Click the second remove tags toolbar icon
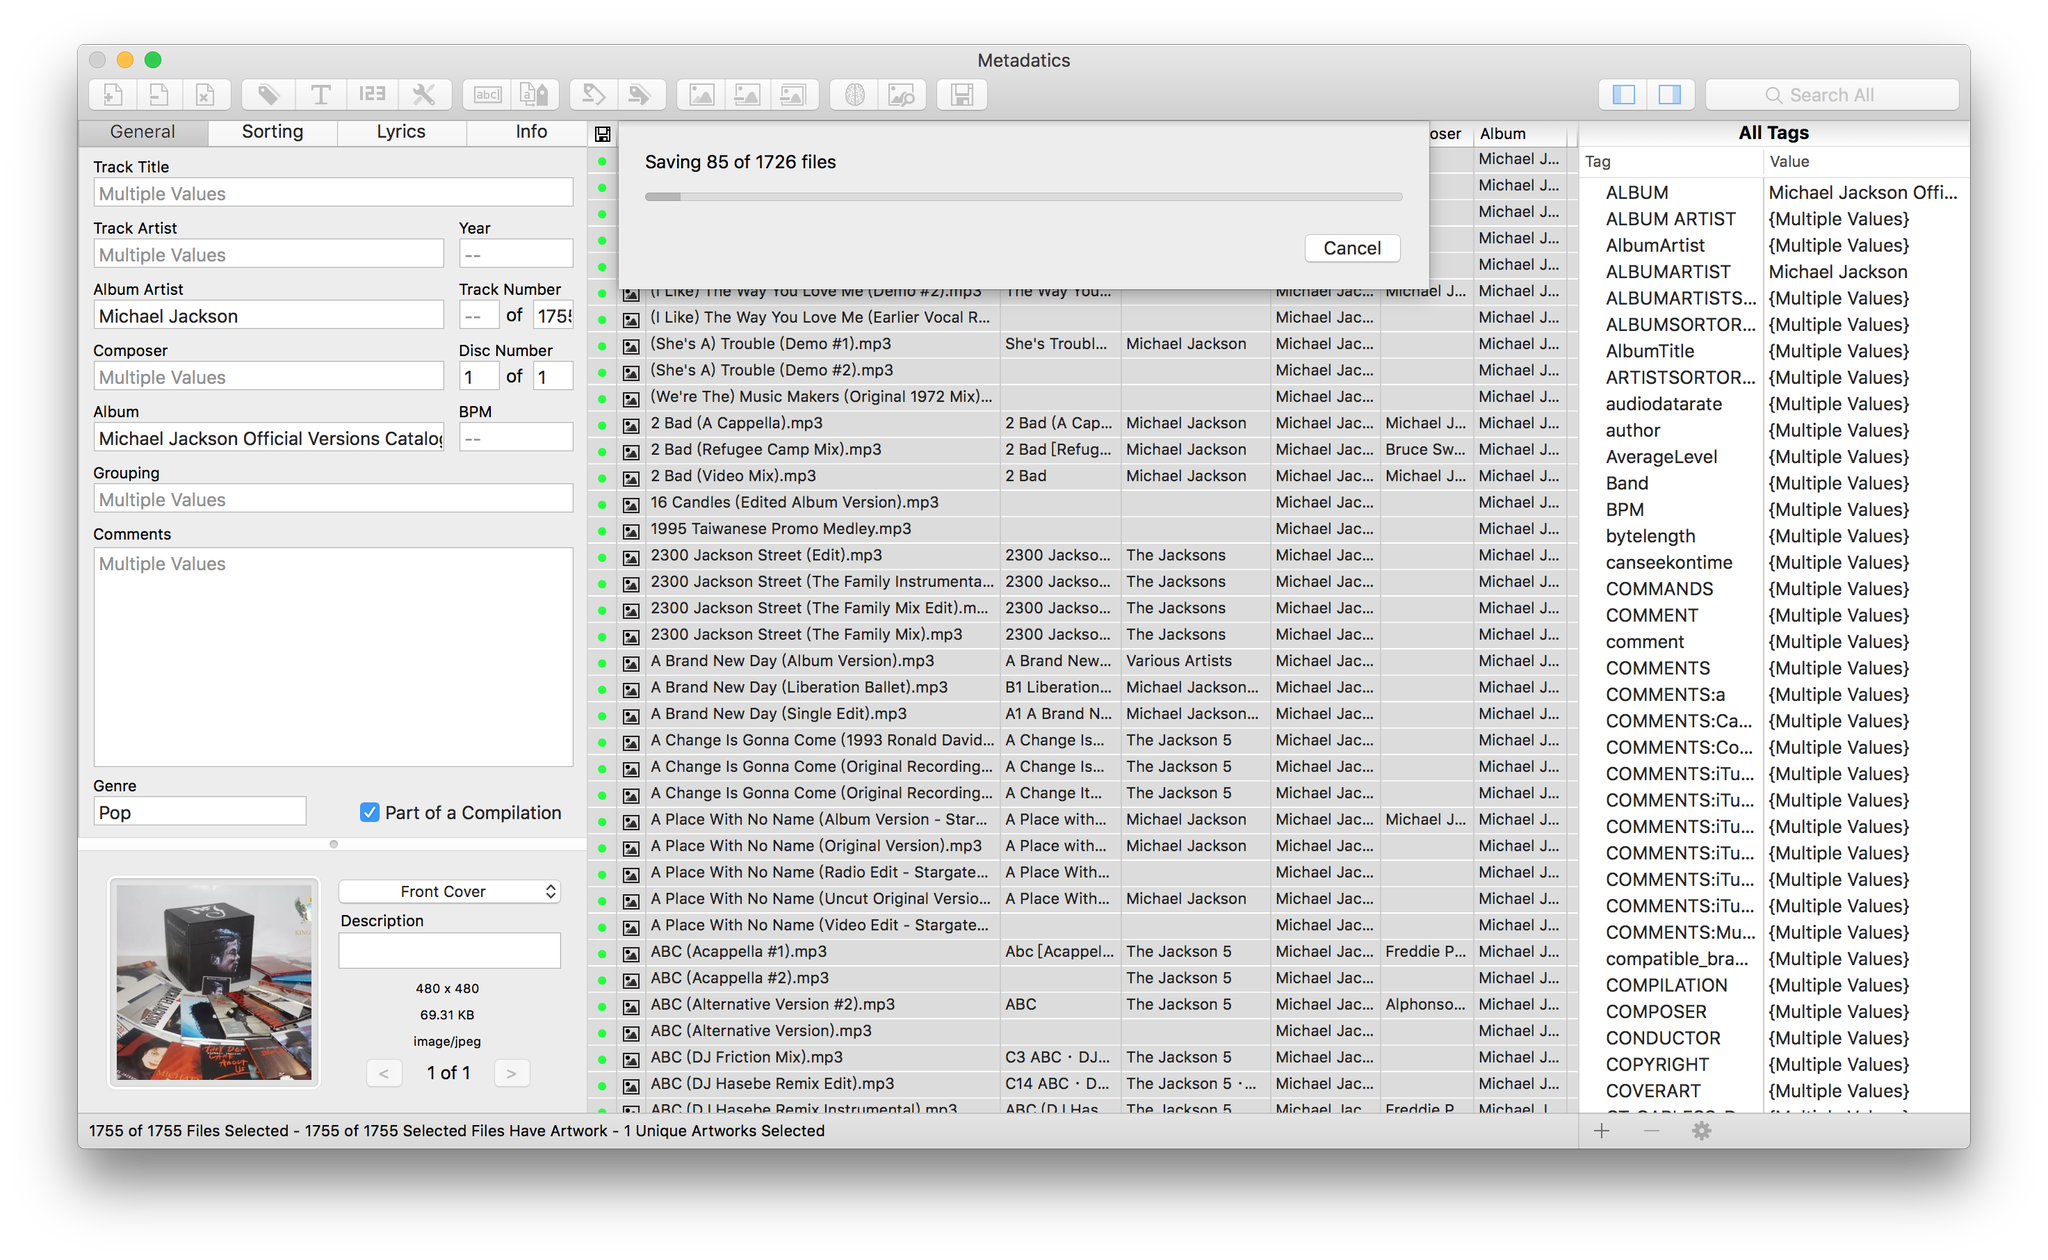This screenshot has height=1260, width=2048. point(640,95)
